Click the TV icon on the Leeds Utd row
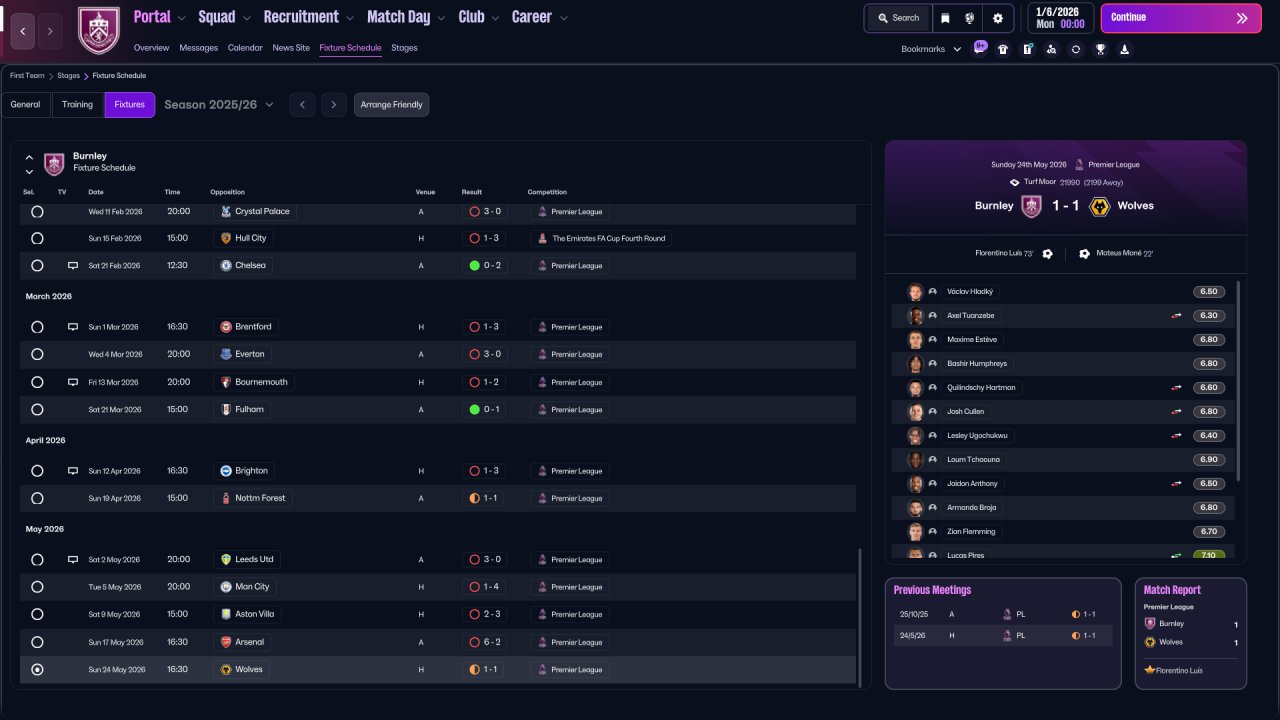Screen dimensions: 1280x720 73,560
